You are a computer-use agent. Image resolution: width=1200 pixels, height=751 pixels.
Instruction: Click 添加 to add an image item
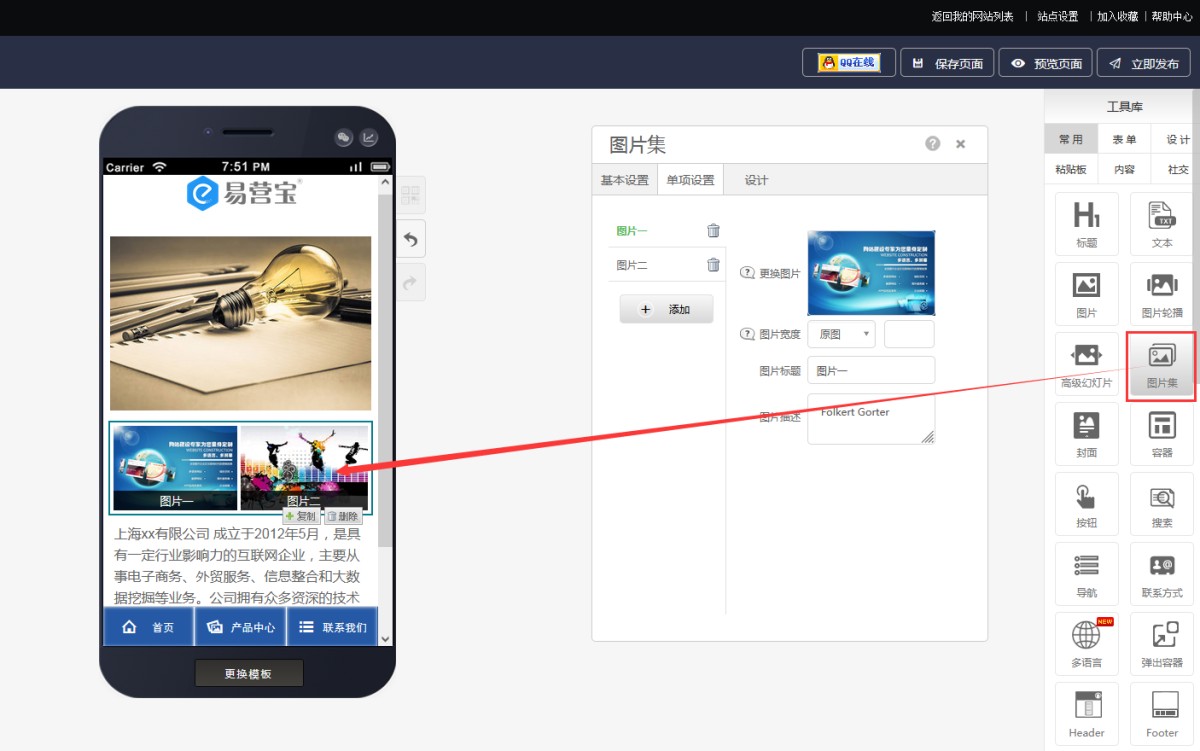coord(666,309)
